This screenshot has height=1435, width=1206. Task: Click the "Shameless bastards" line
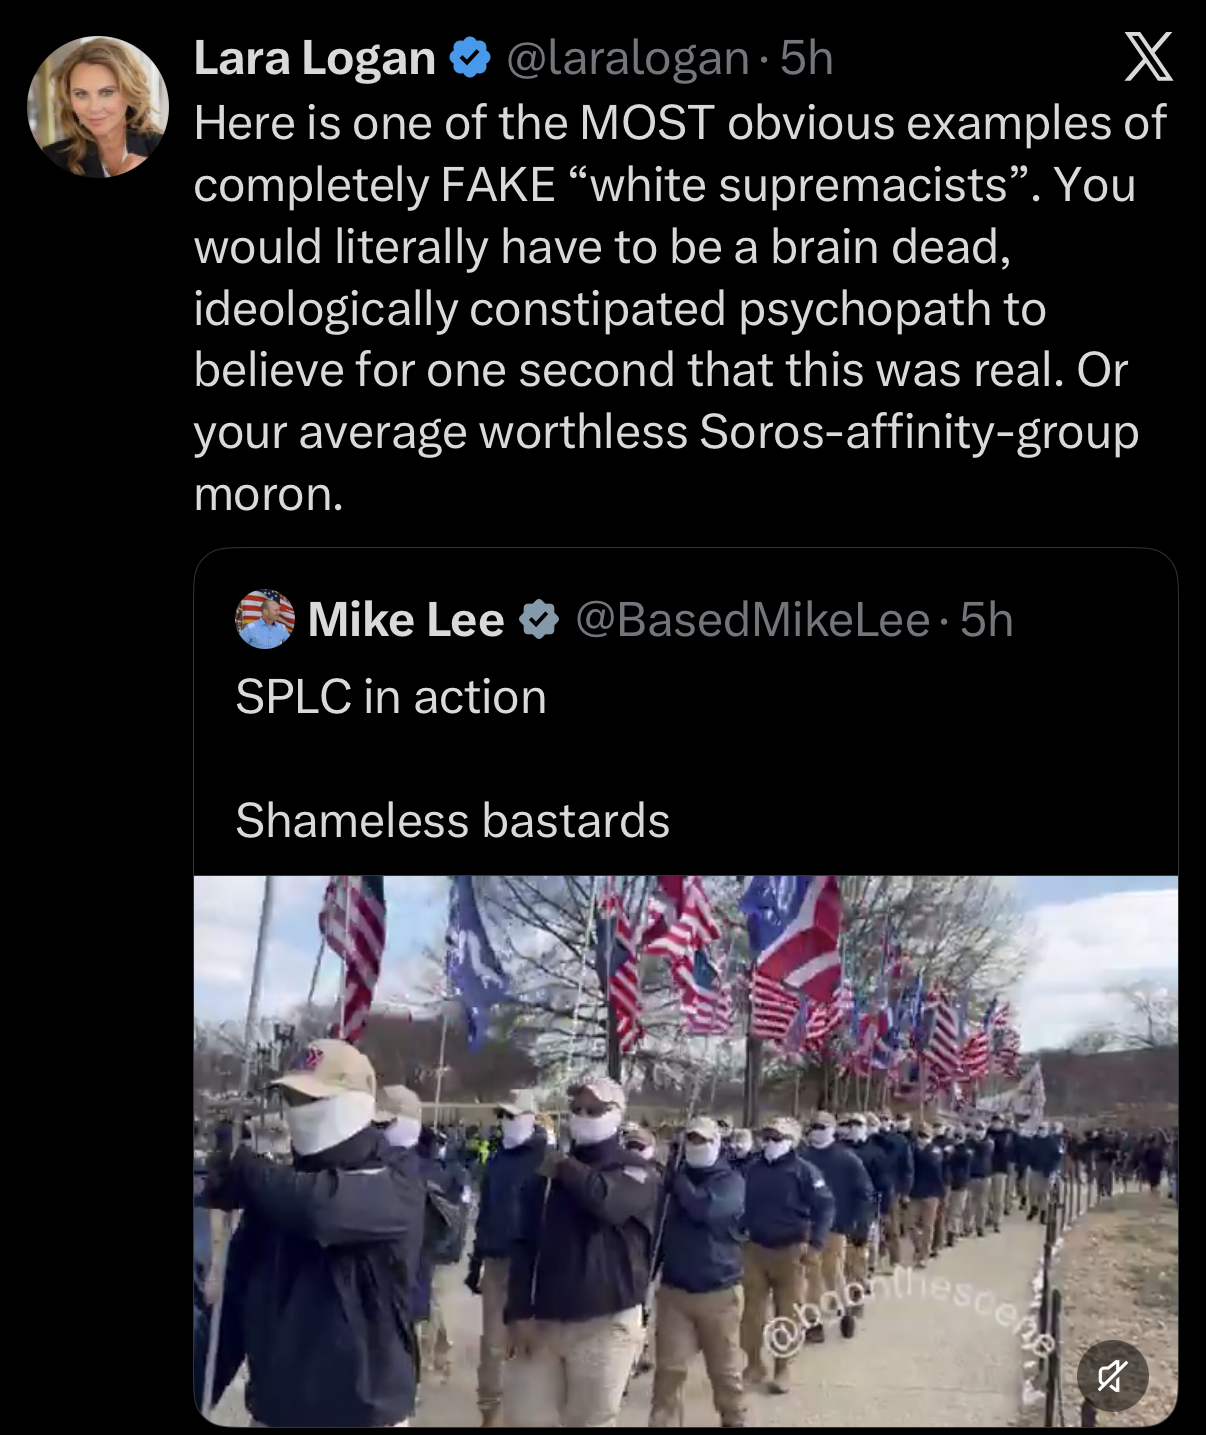[x=452, y=821]
